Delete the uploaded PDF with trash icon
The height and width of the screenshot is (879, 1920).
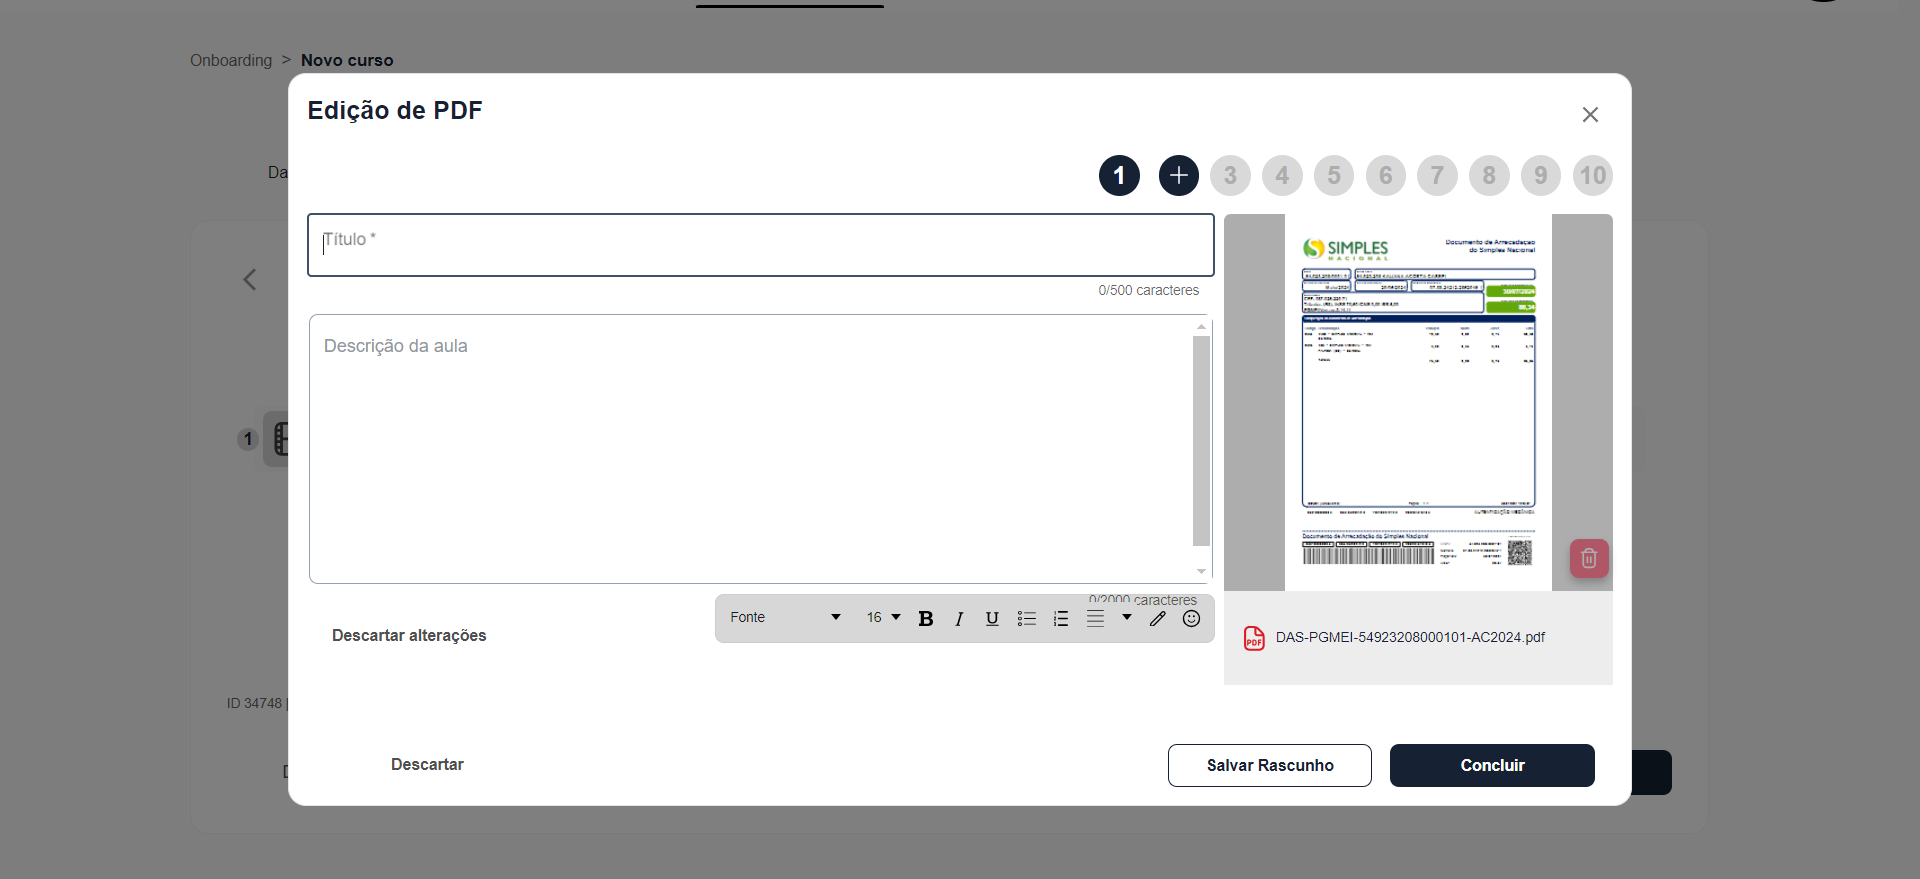pos(1589,559)
